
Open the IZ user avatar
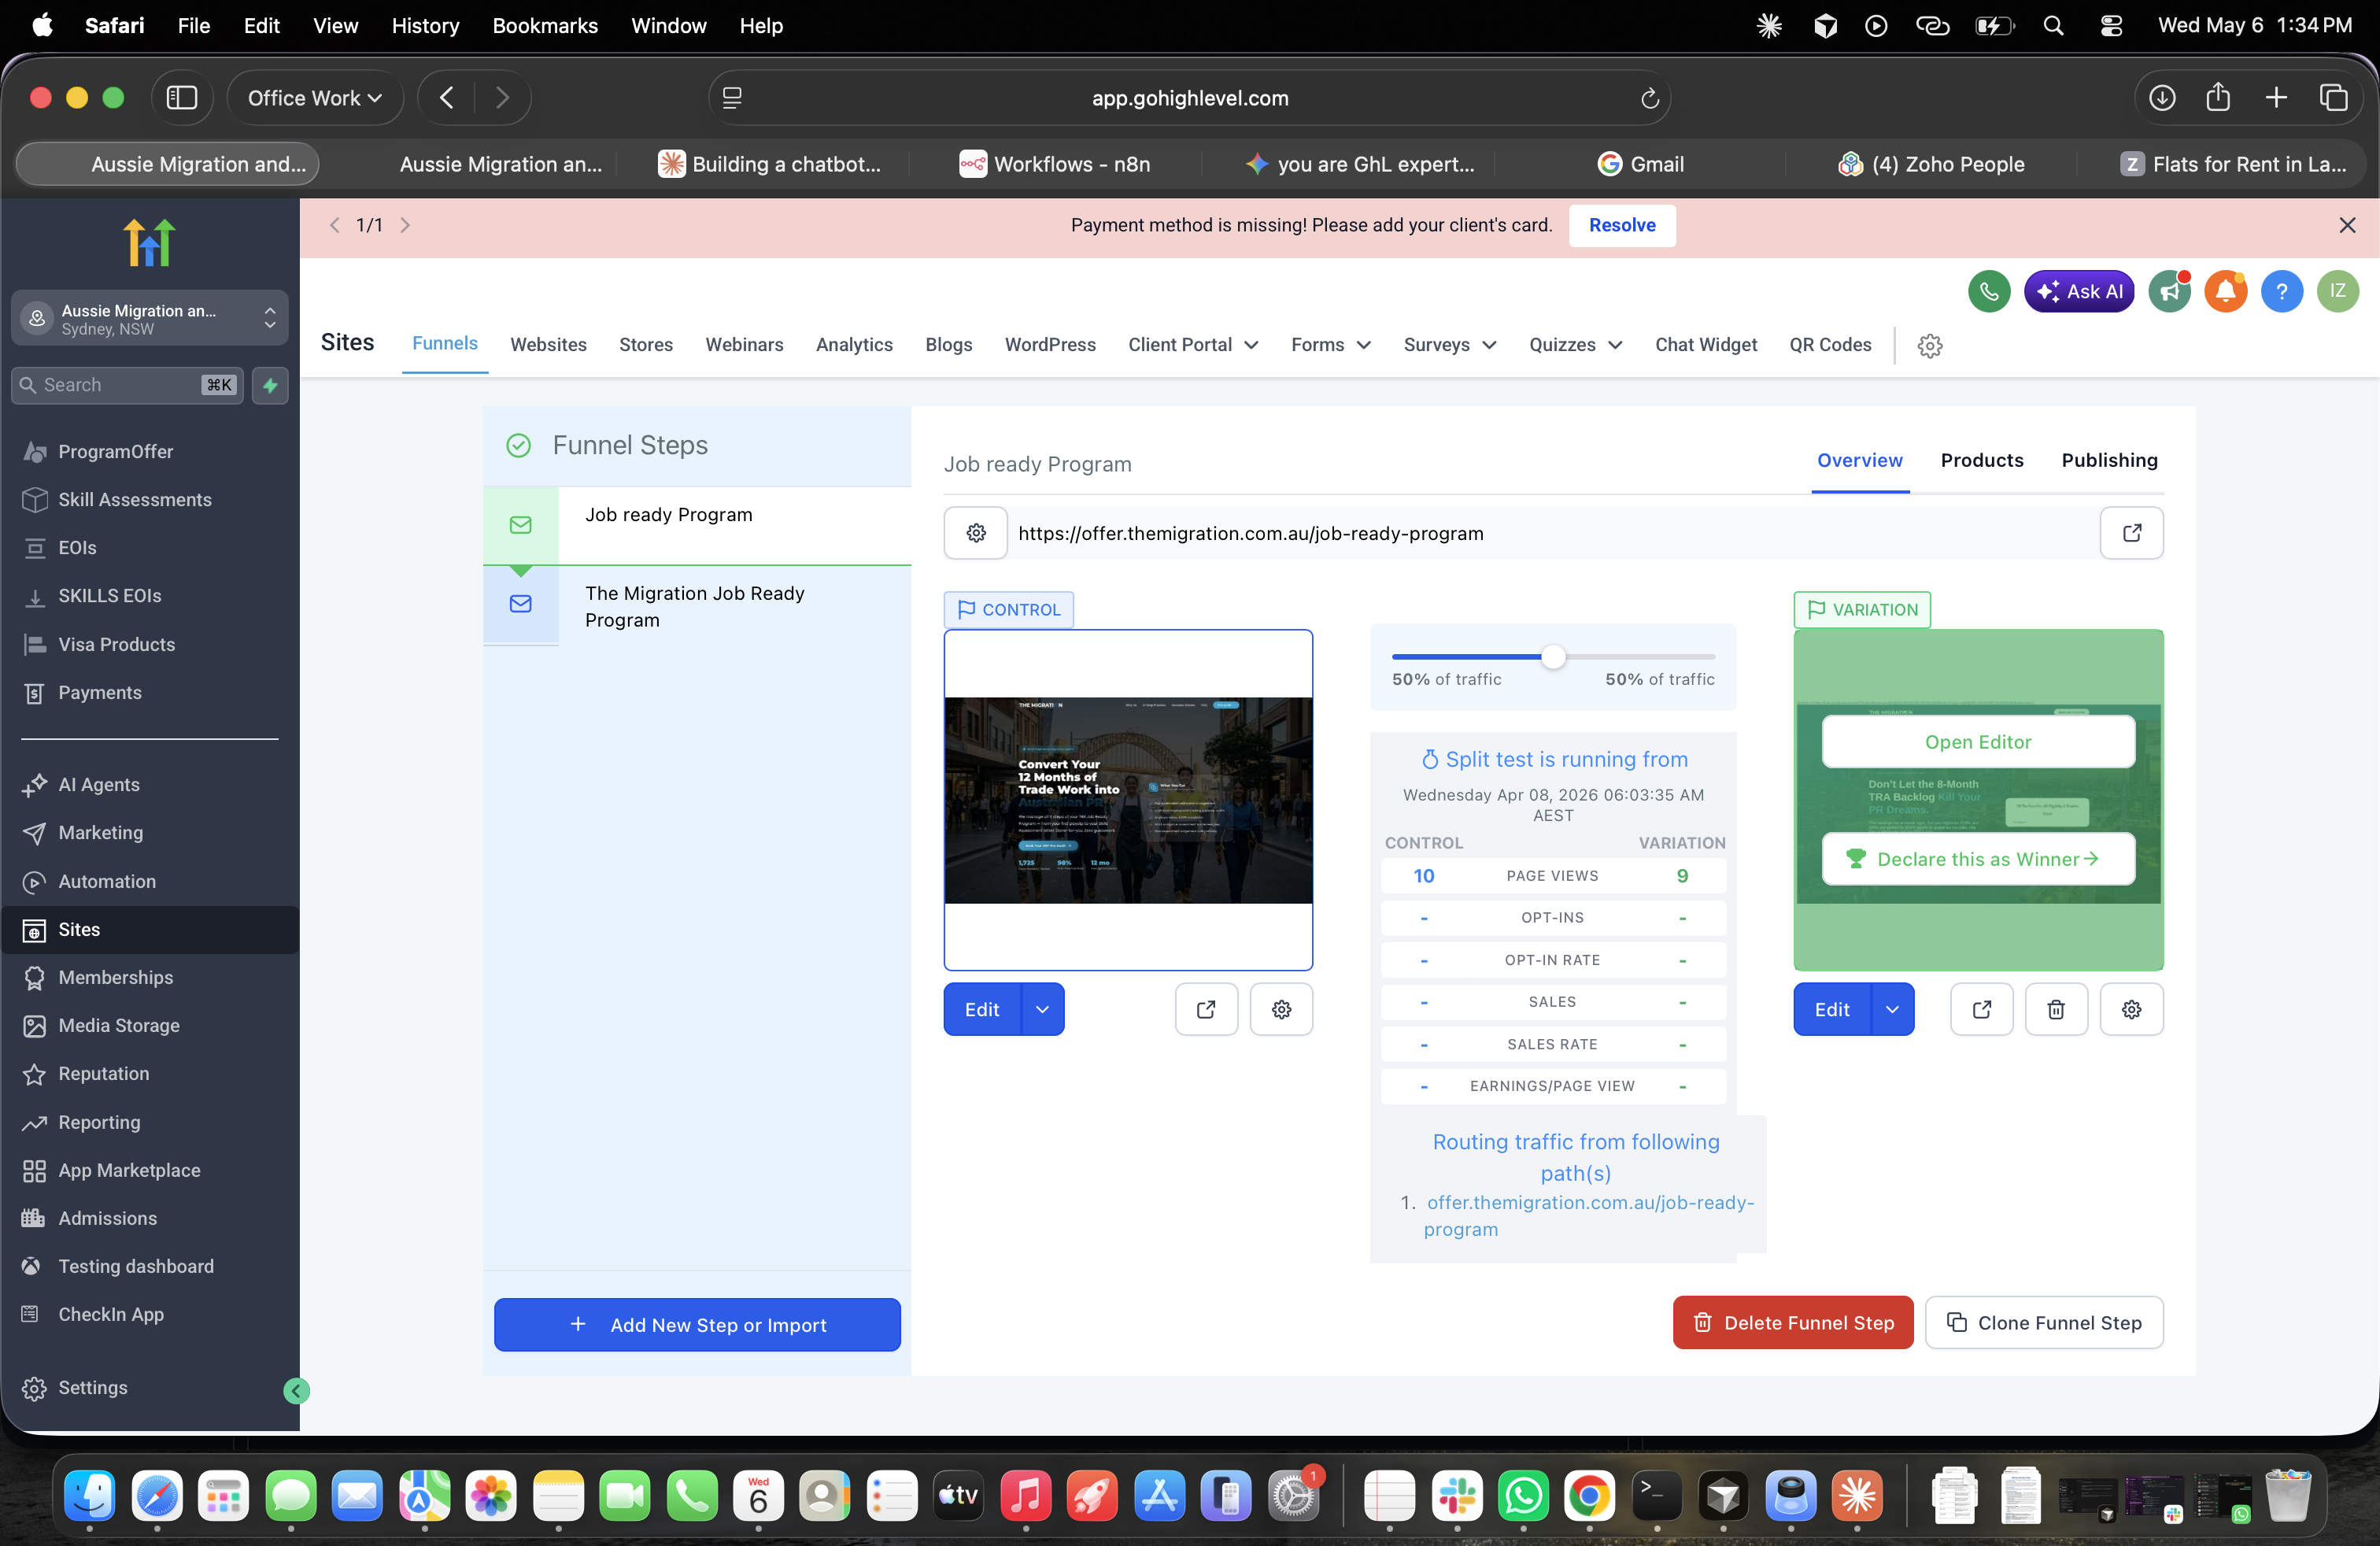(x=2337, y=291)
